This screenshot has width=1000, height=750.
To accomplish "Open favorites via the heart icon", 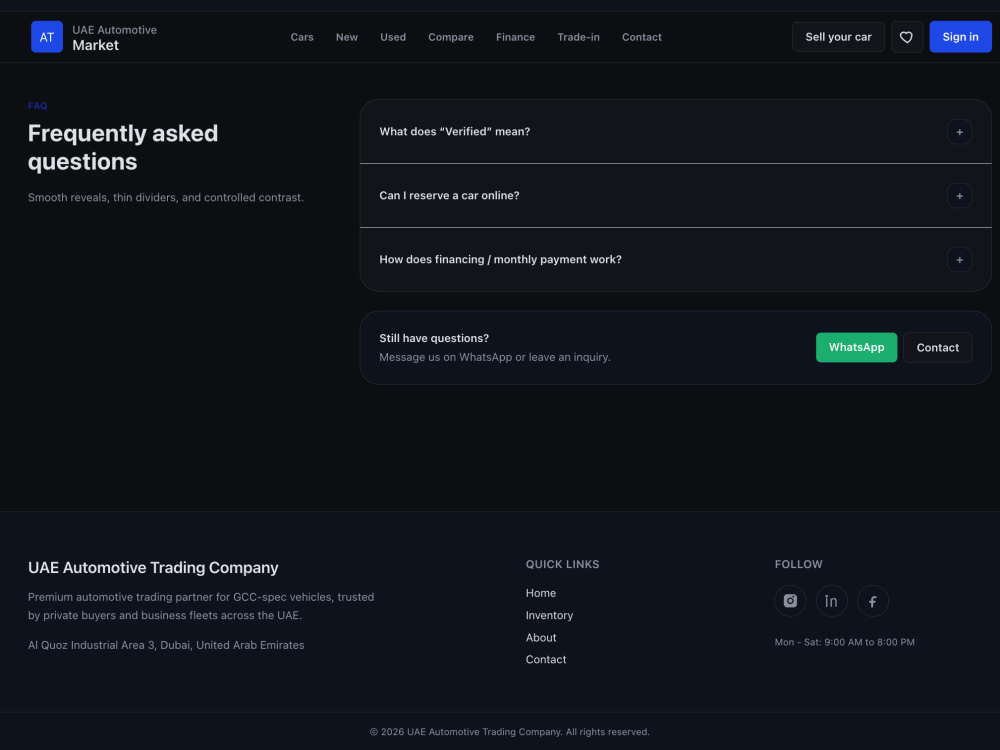I will click(x=906, y=37).
